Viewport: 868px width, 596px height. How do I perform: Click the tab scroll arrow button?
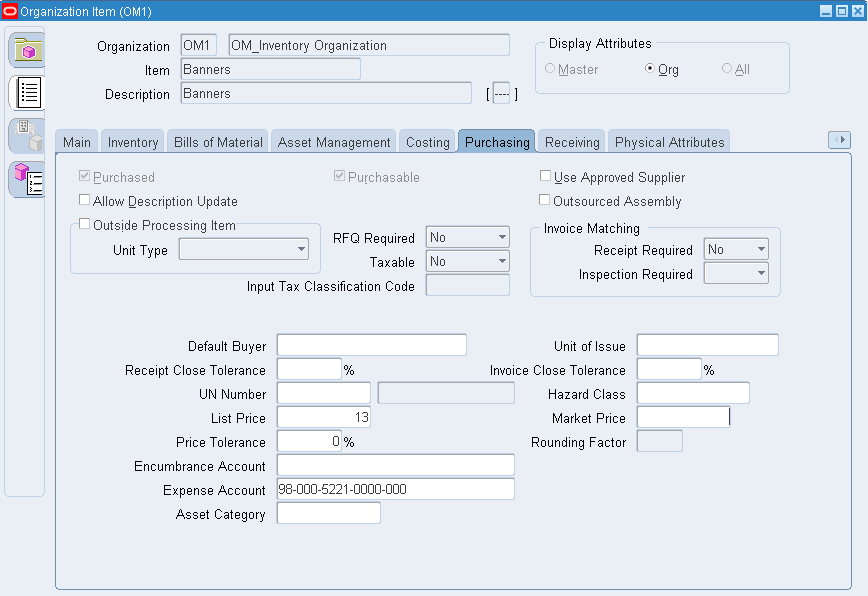[x=839, y=140]
